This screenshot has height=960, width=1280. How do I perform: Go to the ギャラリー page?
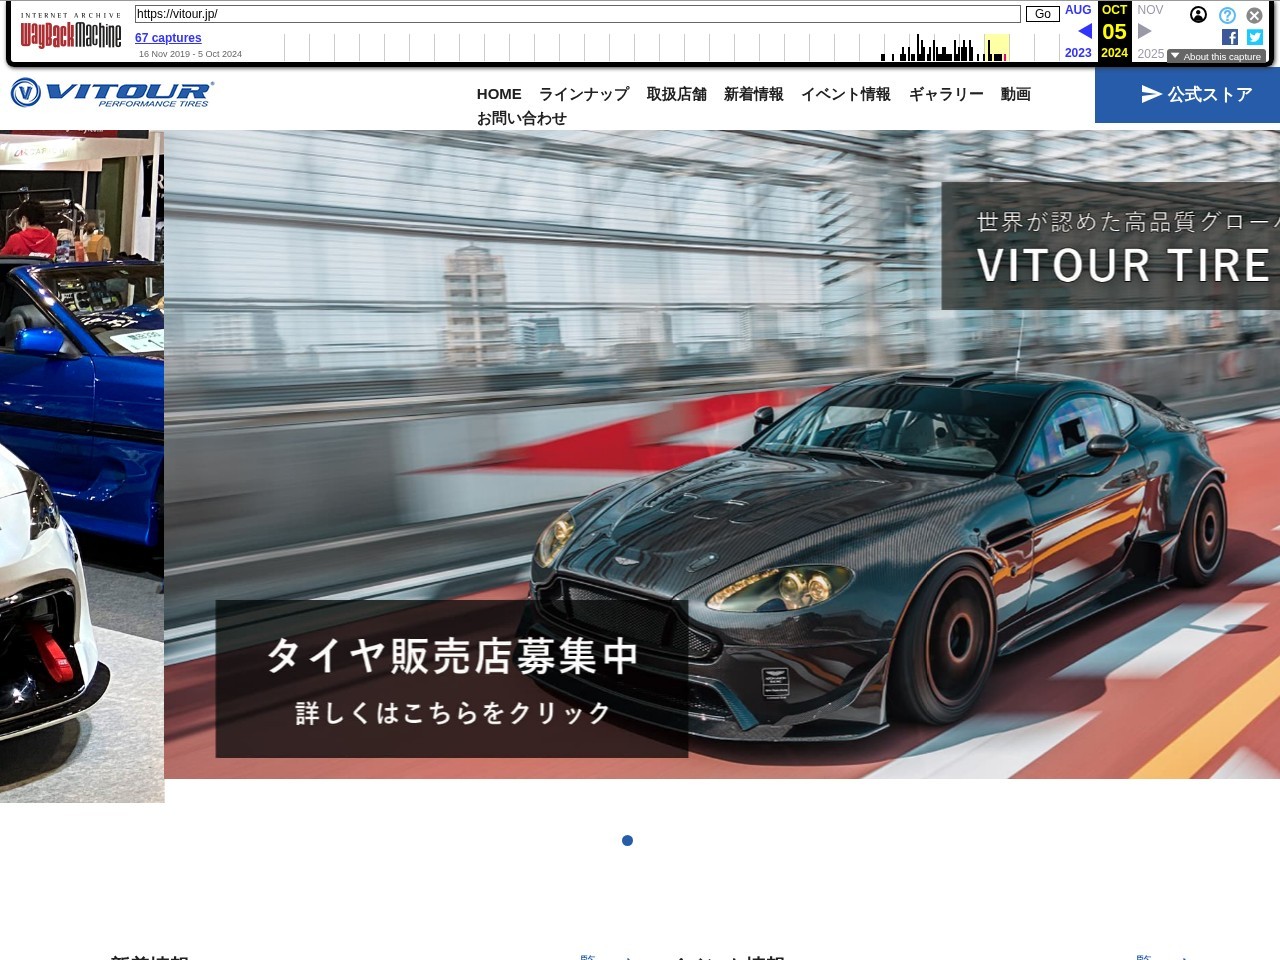946,94
